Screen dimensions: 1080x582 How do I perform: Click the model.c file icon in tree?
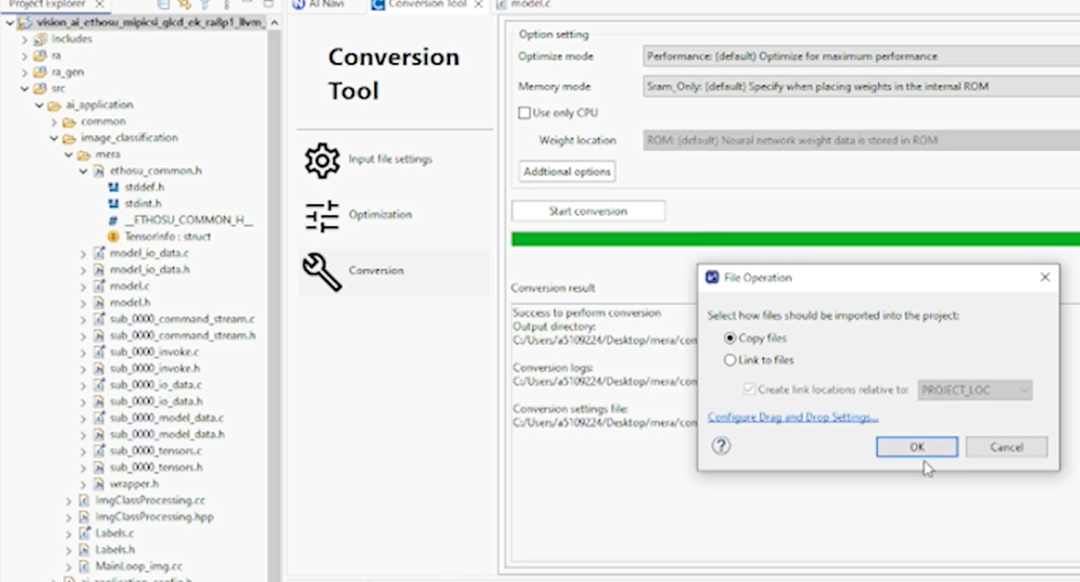[x=99, y=286]
